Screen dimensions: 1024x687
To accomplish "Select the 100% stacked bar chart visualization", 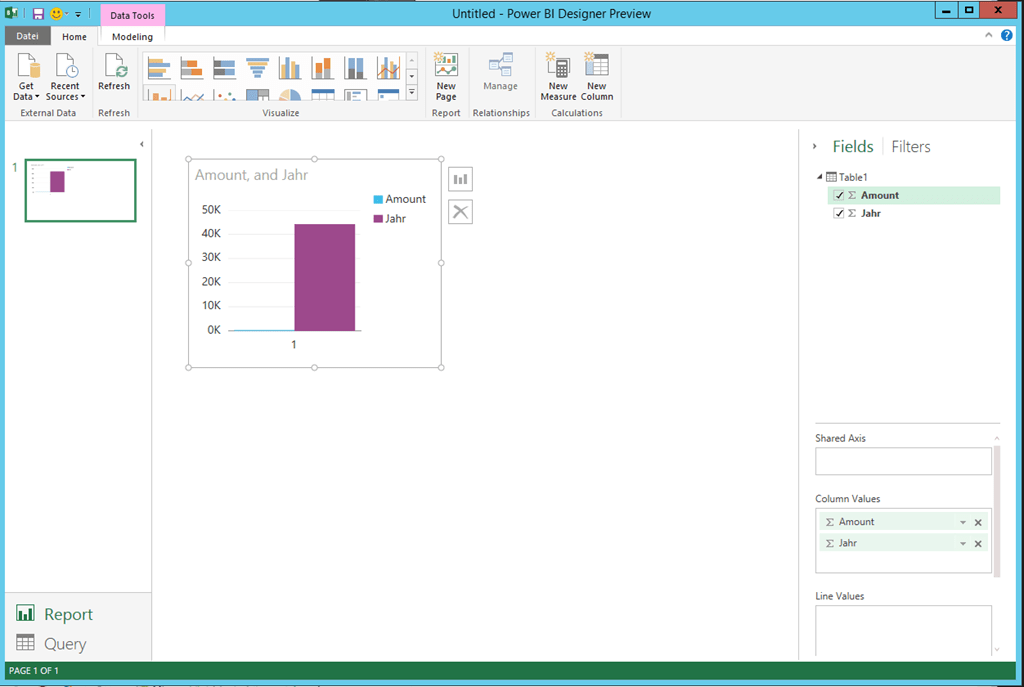I will pyautogui.click(x=224, y=68).
